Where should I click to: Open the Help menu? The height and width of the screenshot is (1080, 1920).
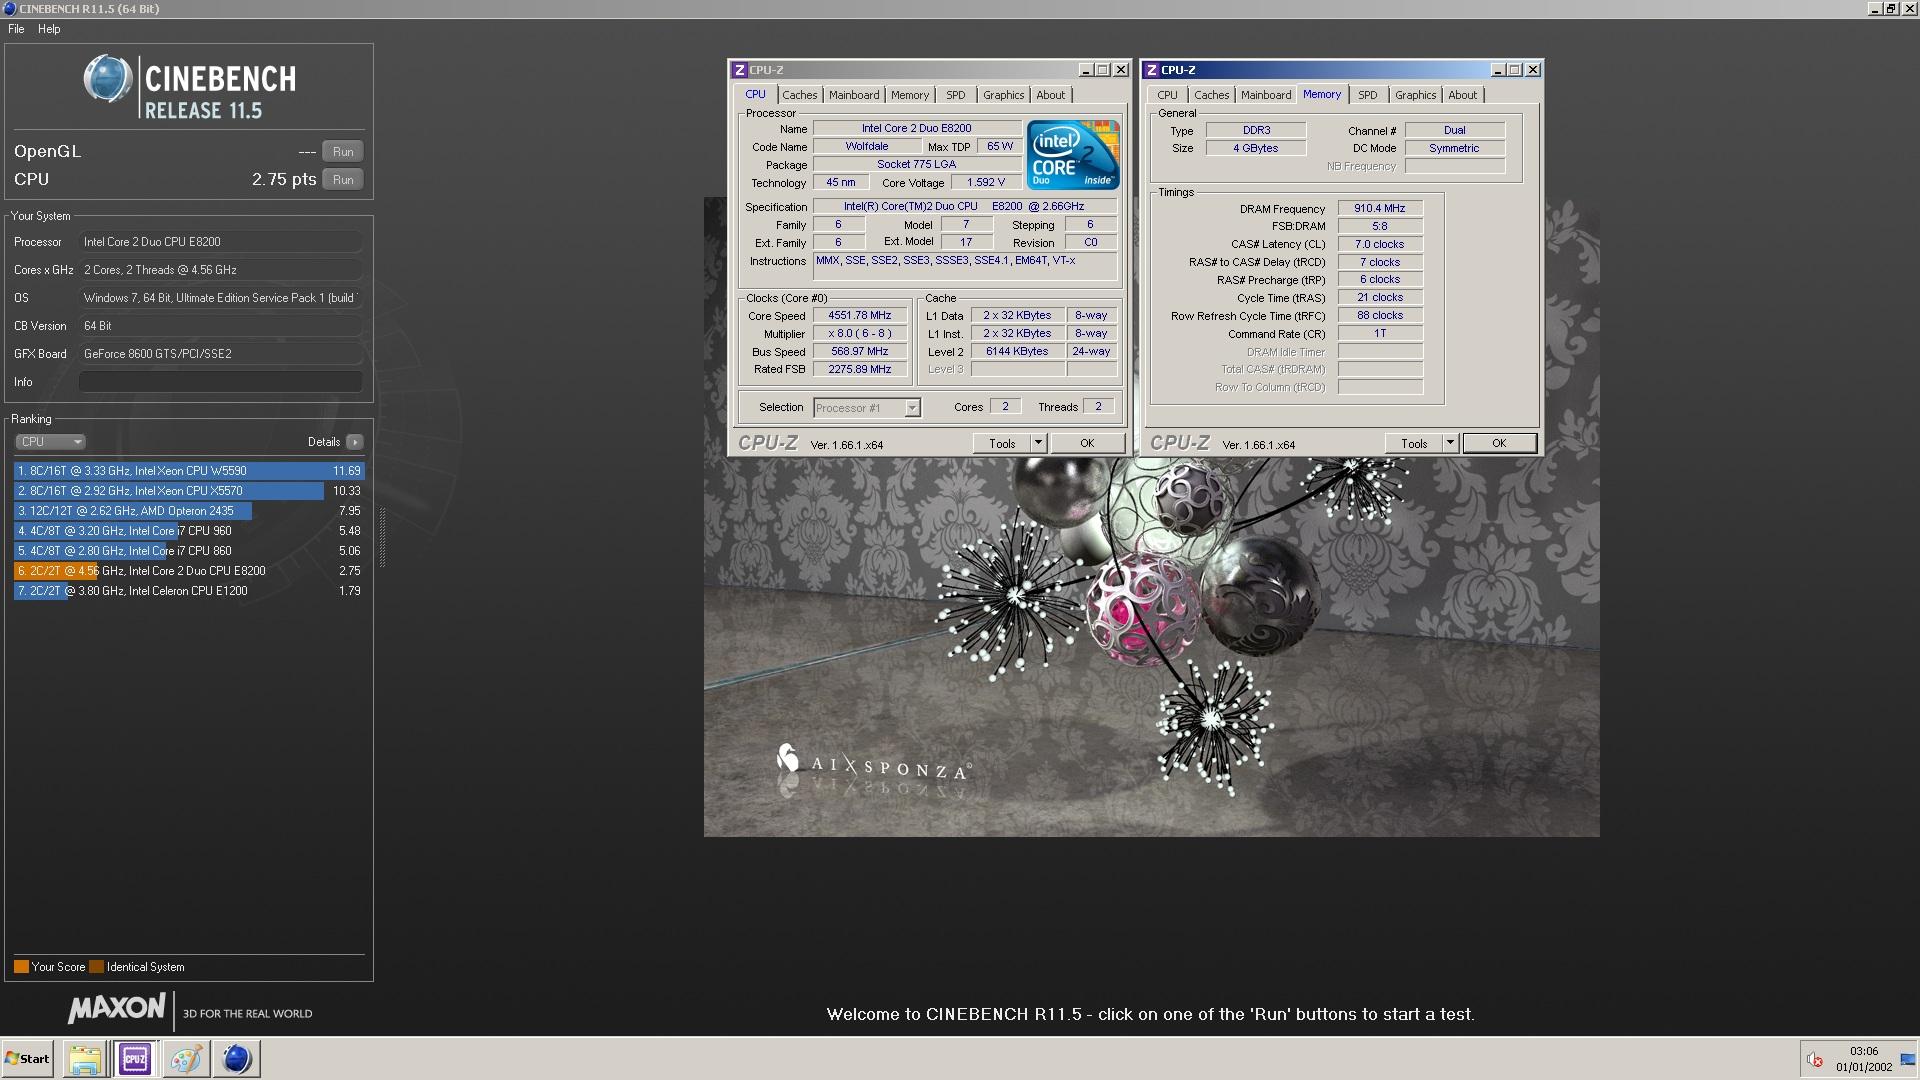point(49,29)
